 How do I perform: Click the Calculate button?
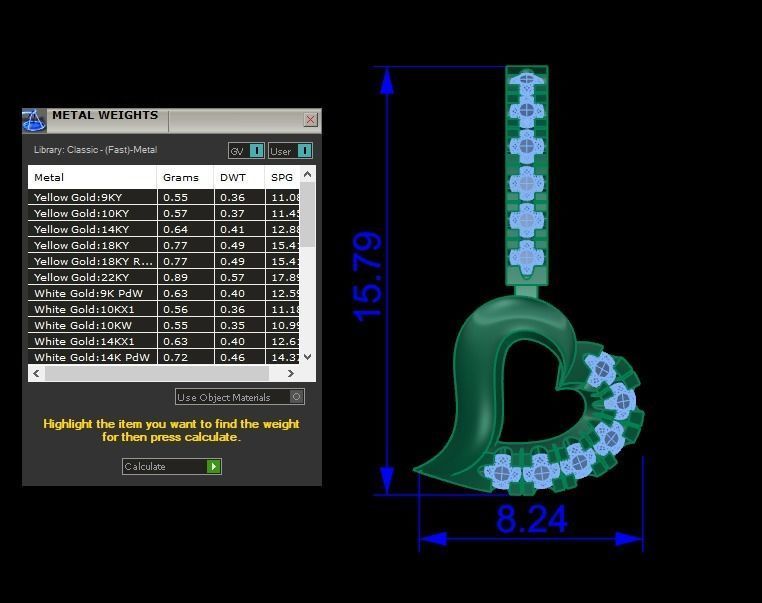point(172,466)
